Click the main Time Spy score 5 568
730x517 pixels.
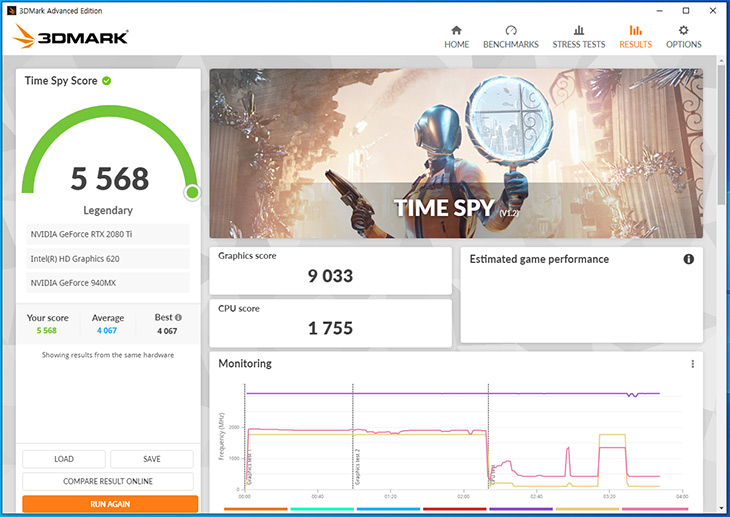pos(110,178)
